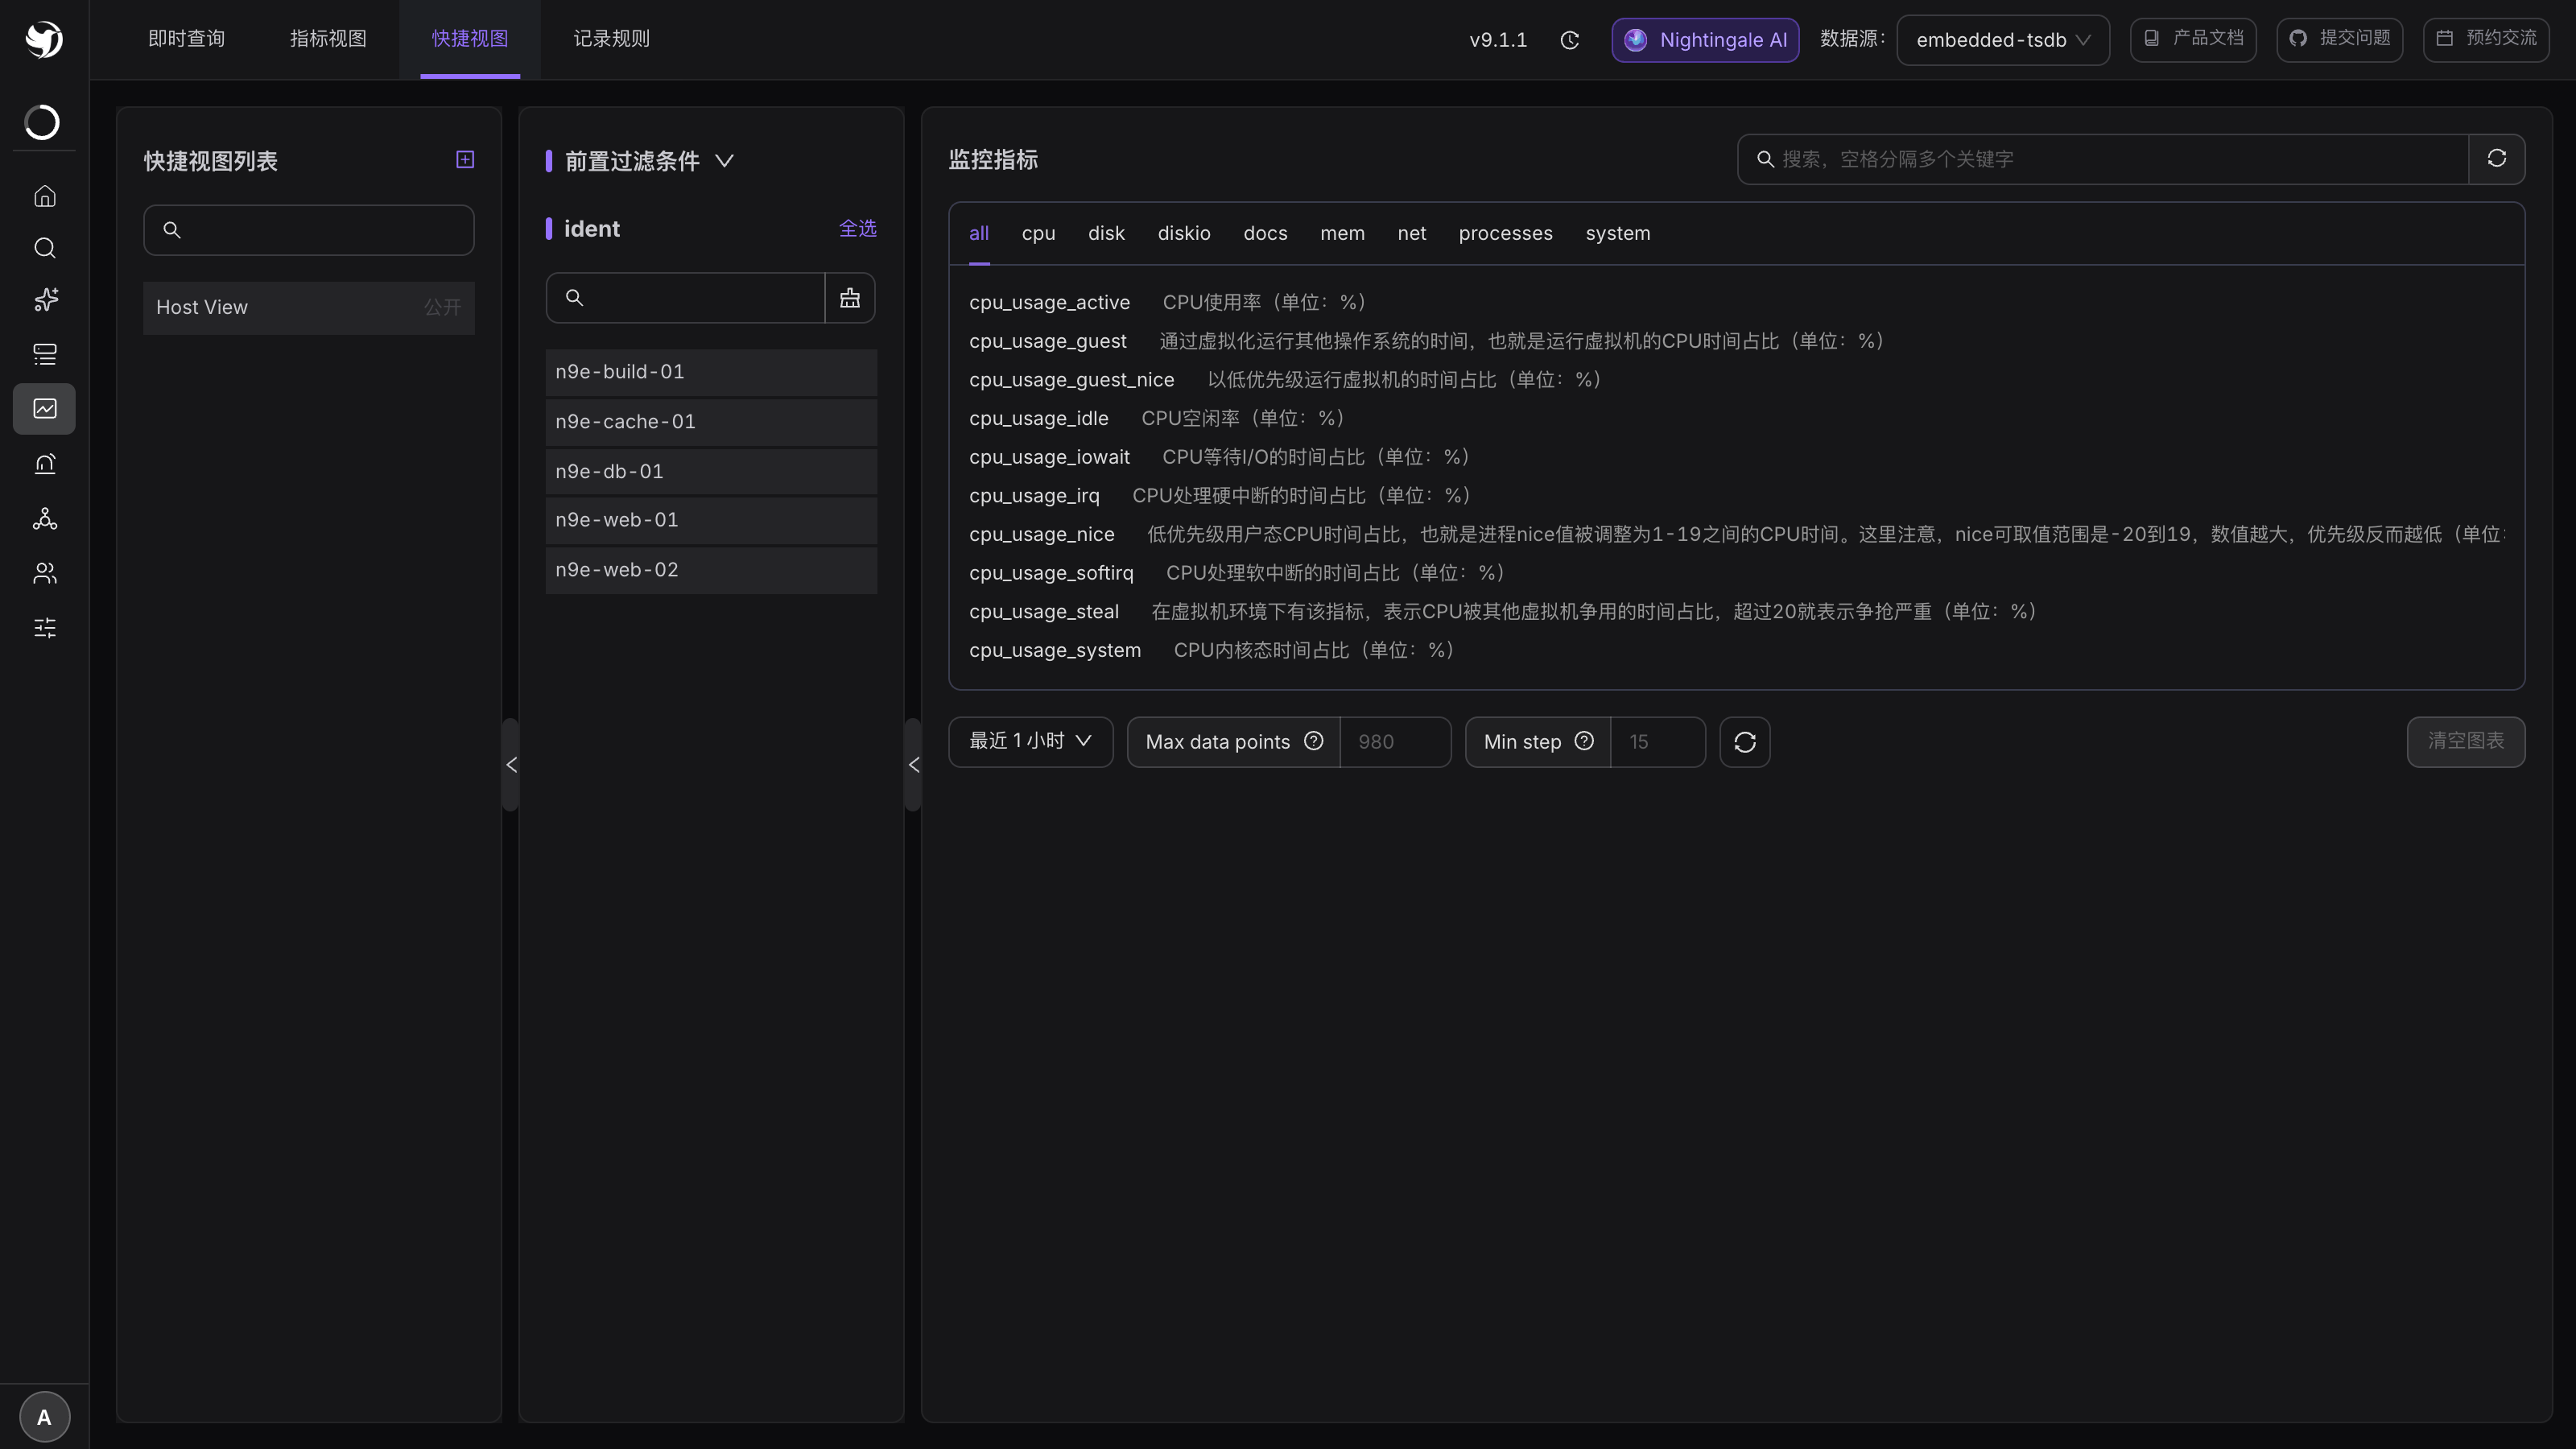This screenshot has width=2576, height=1449.
Task: Click the clear filter icon beside ident search
Action: coord(850,298)
